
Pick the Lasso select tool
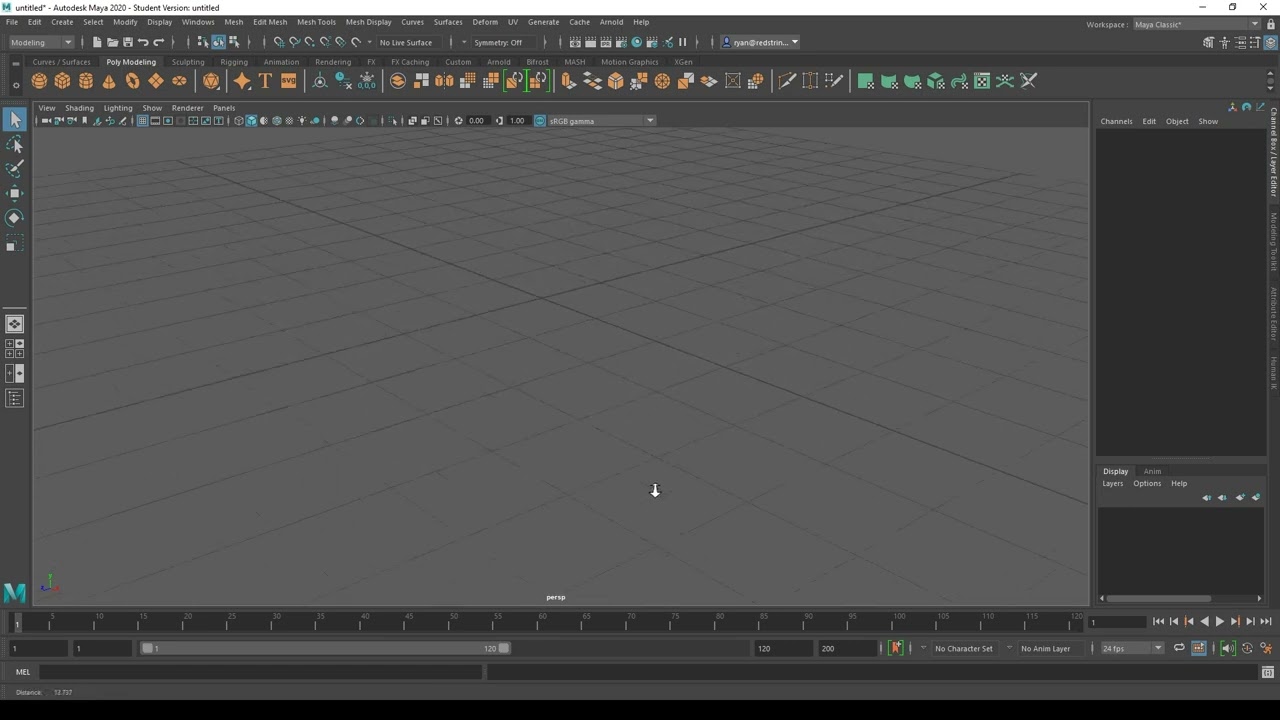tap(14, 145)
